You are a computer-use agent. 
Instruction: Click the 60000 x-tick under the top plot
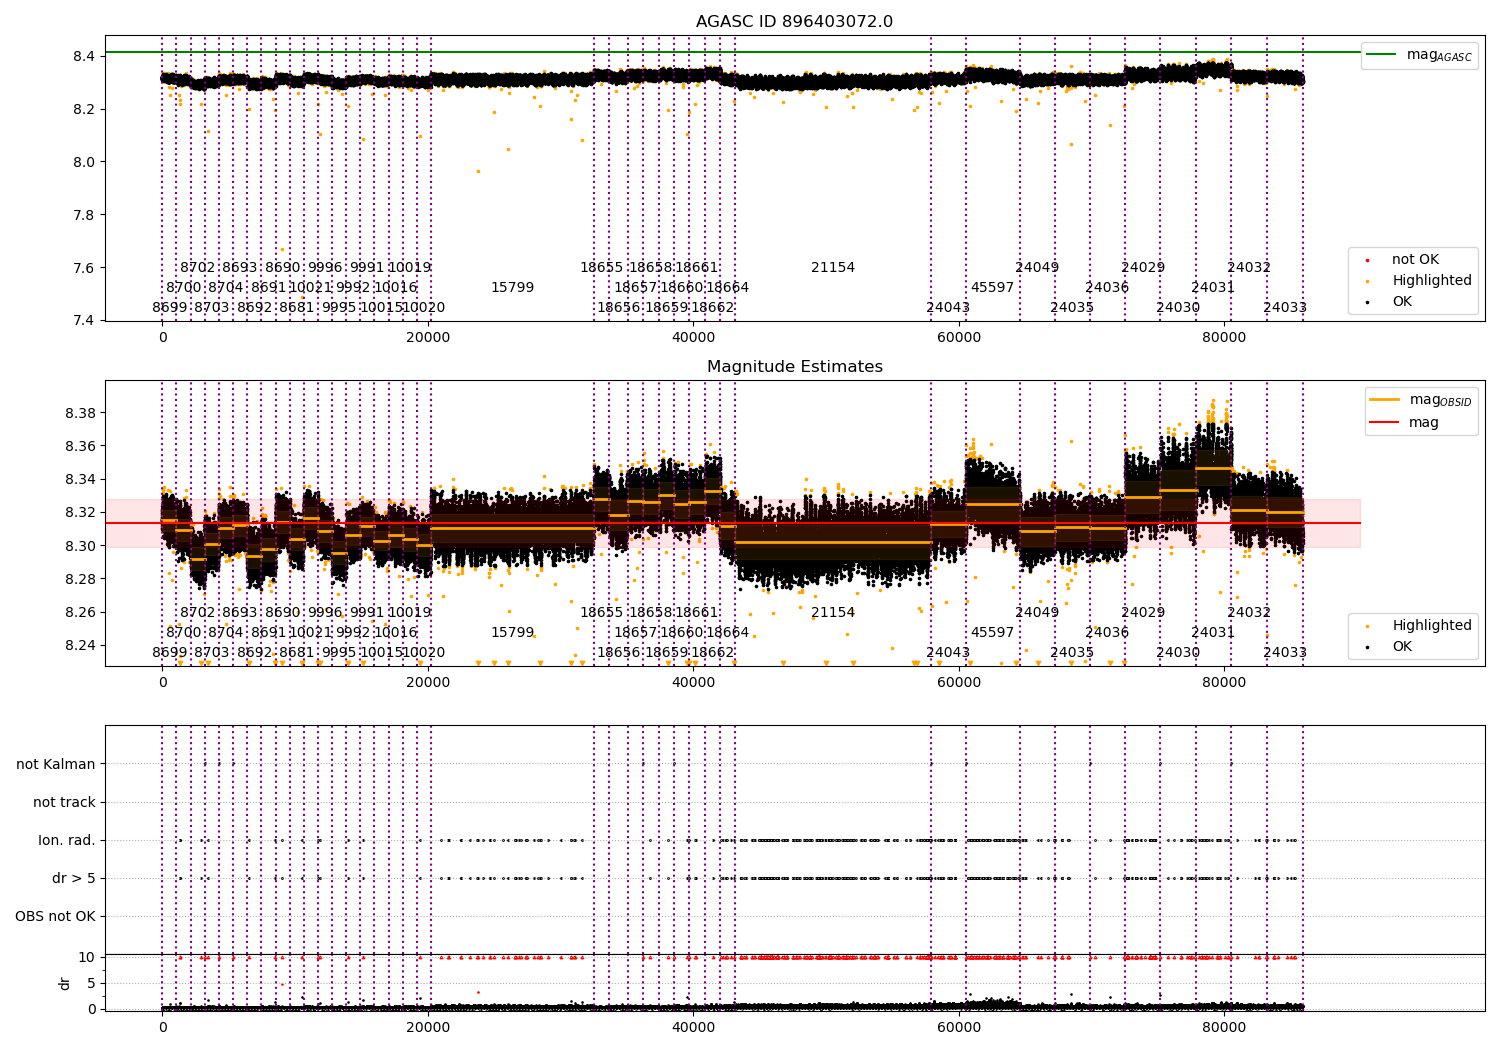click(x=959, y=338)
